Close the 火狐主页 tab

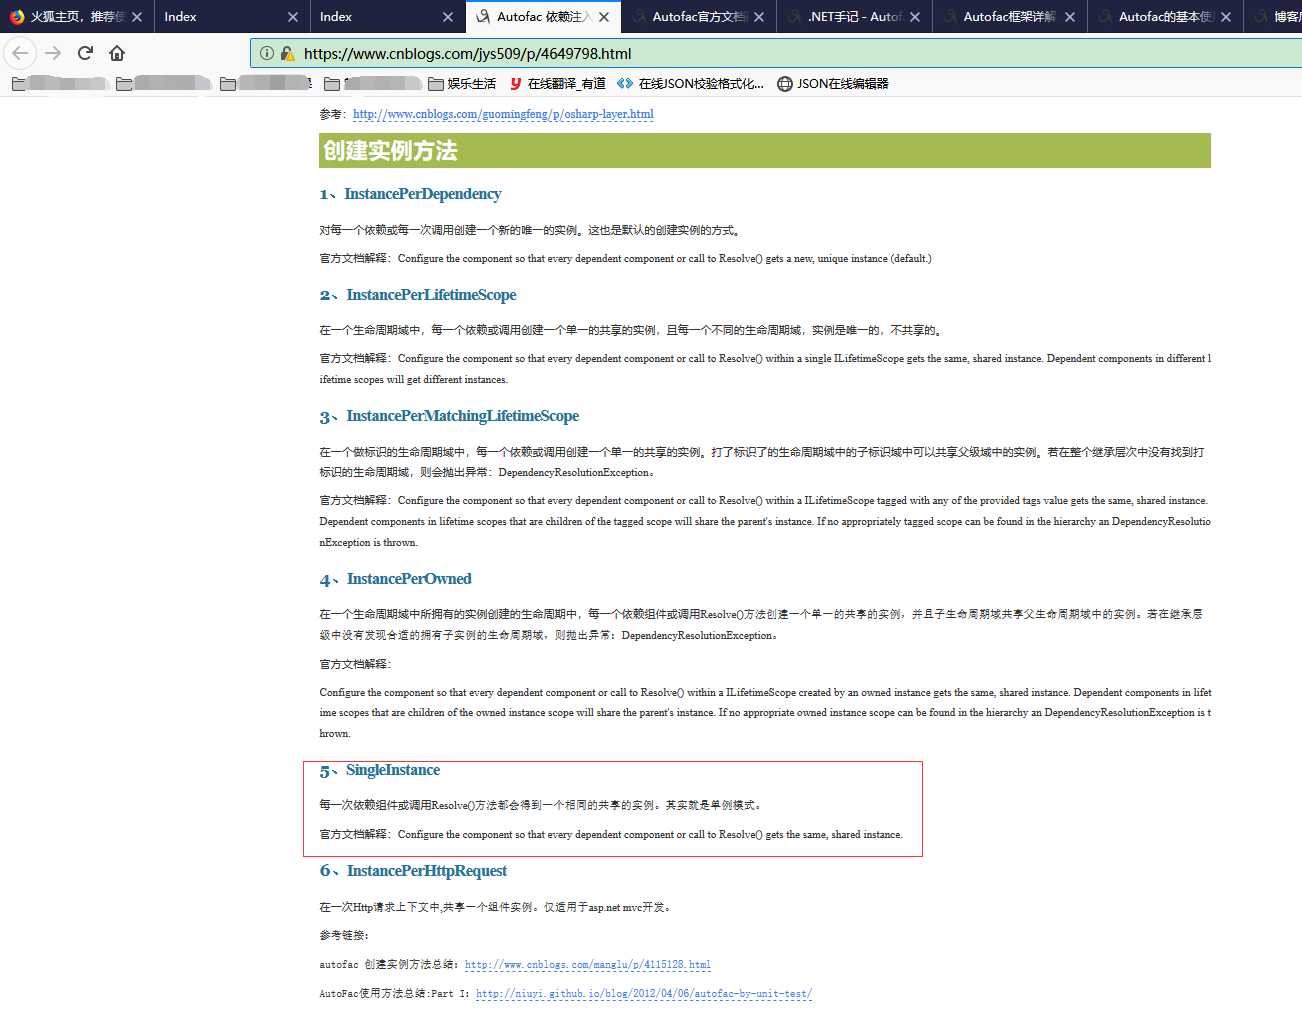[x=137, y=17]
